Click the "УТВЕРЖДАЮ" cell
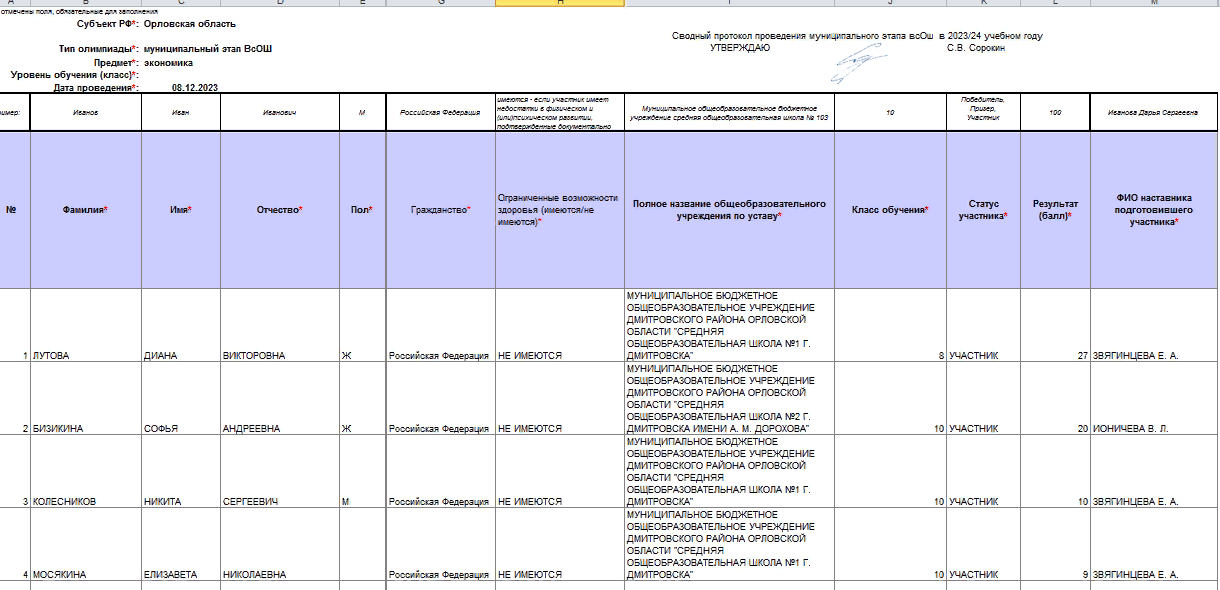 tap(740, 48)
